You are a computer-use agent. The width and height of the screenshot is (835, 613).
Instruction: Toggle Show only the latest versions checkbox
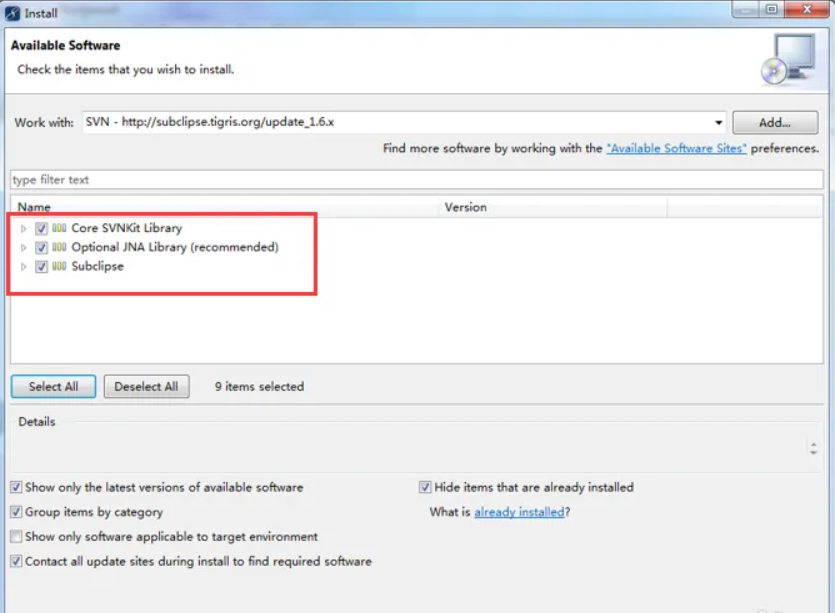tap(17, 487)
